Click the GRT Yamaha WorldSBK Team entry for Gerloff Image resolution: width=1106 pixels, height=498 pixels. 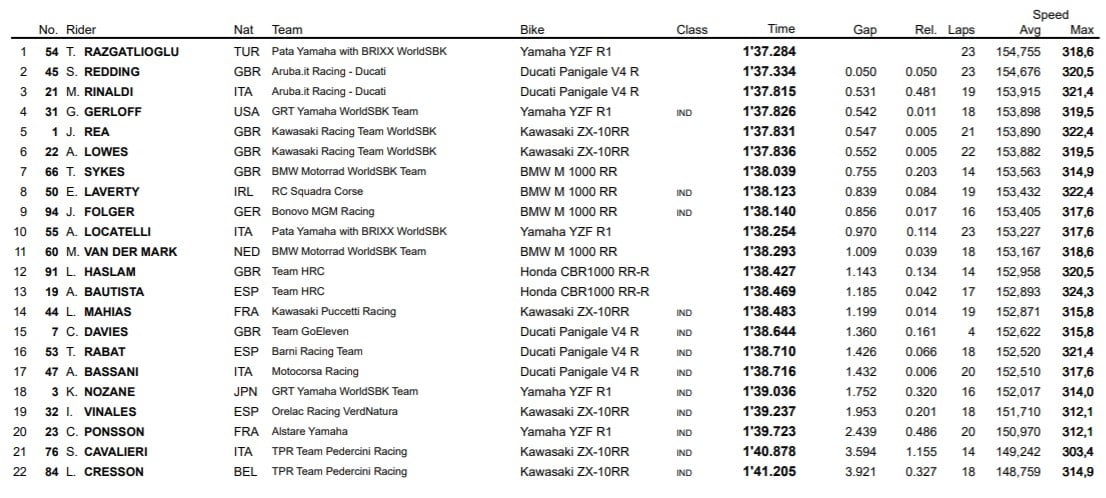[345, 112]
